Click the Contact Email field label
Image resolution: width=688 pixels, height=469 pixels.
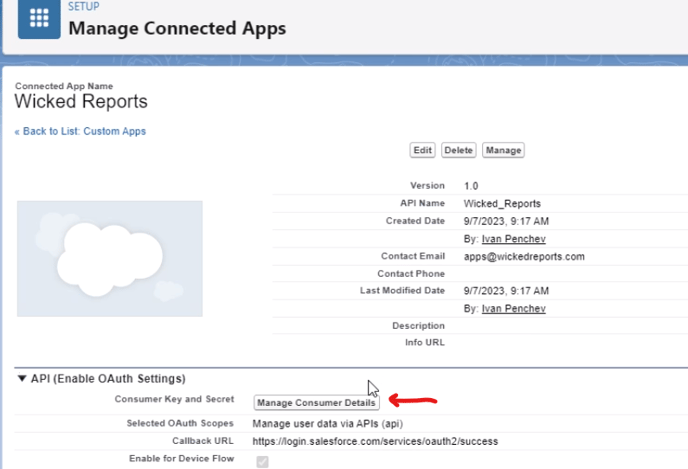tap(412, 256)
